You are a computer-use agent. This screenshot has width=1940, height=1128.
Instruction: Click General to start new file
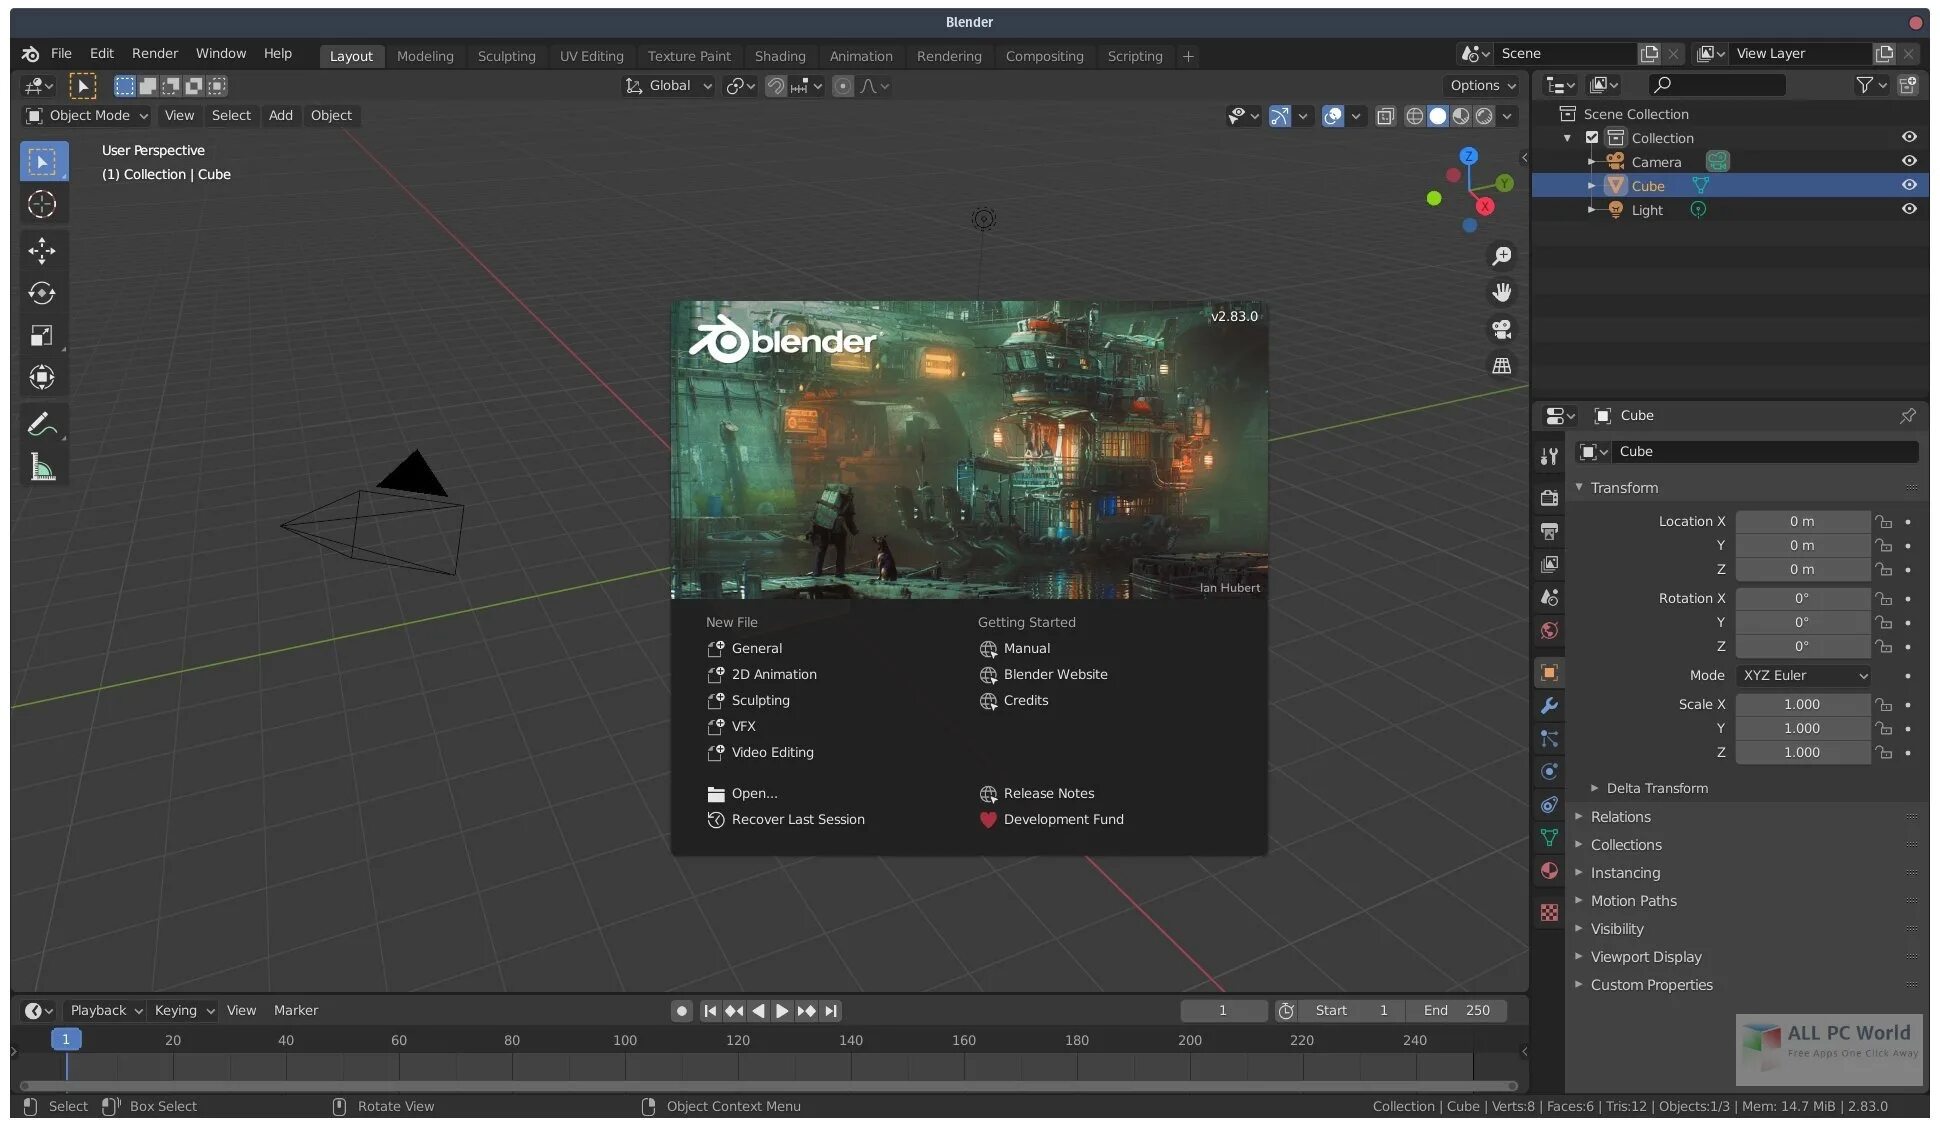[755, 649]
